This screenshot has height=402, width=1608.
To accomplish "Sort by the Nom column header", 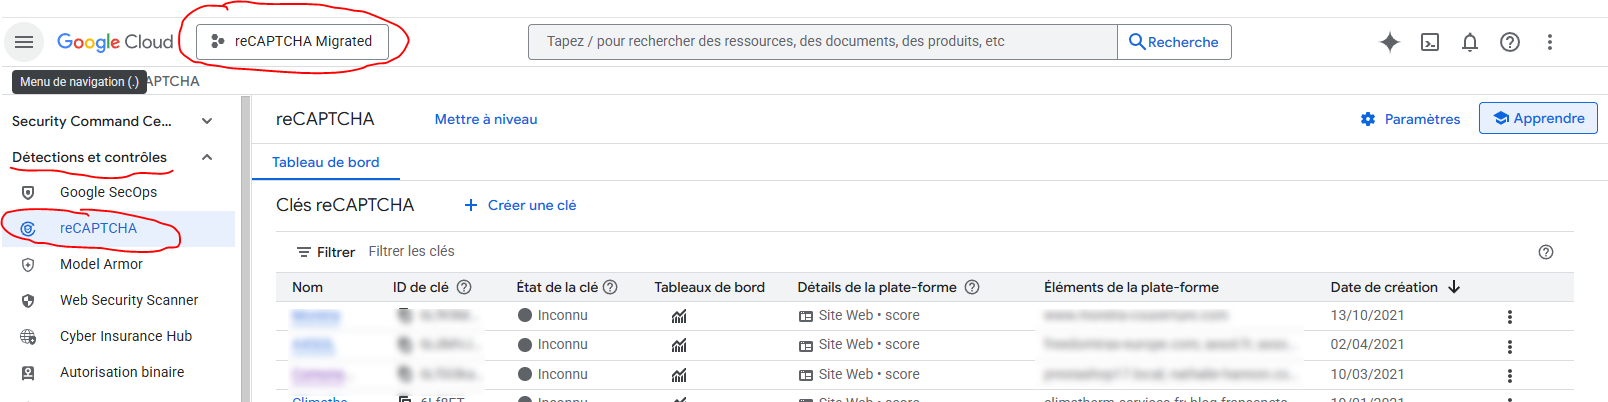I will pyautogui.click(x=307, y=287).
